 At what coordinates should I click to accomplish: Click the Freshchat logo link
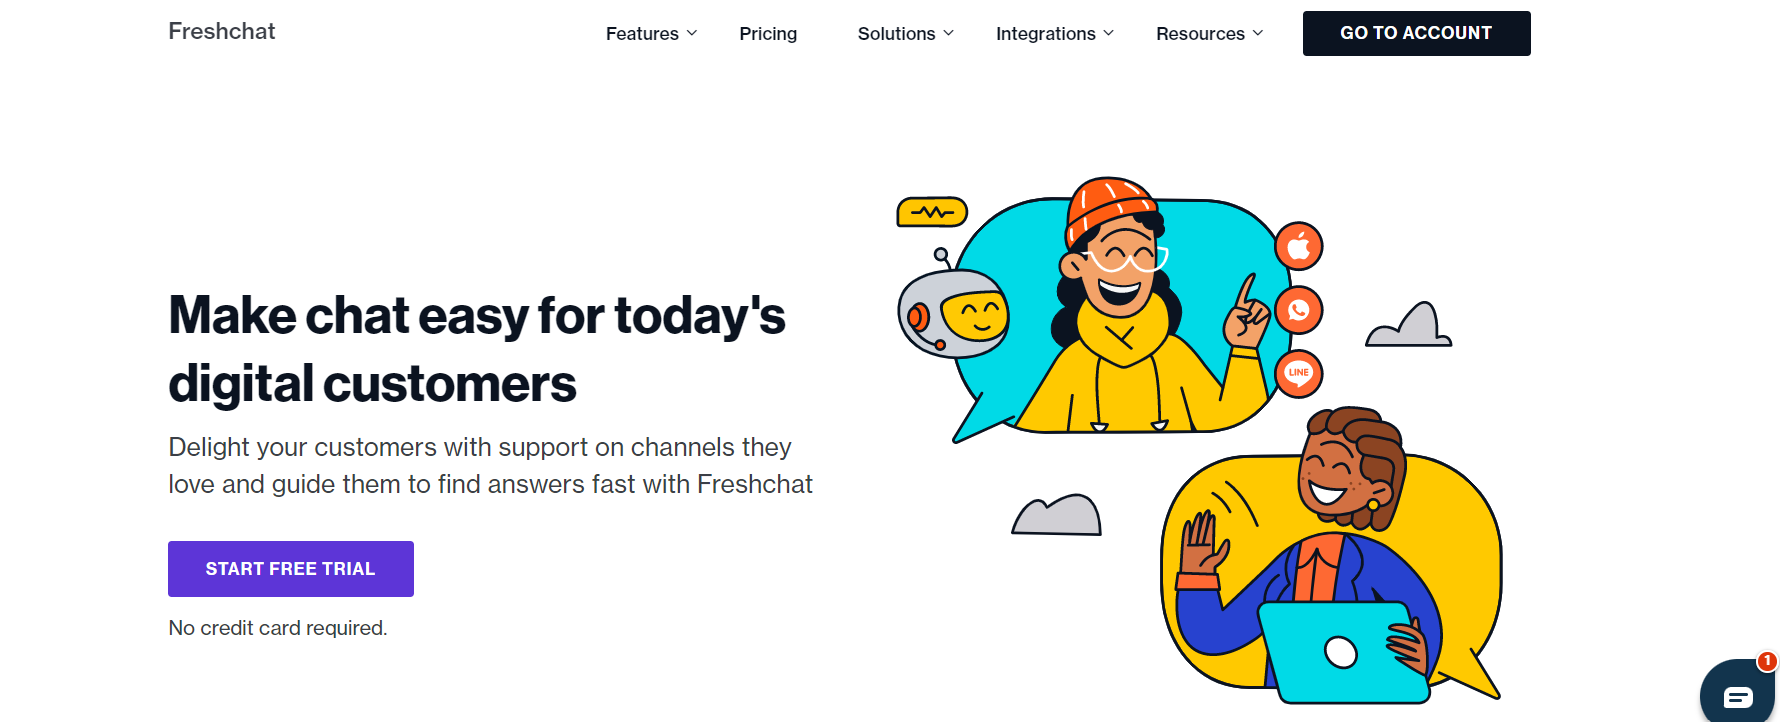click(x=222, y=31)
